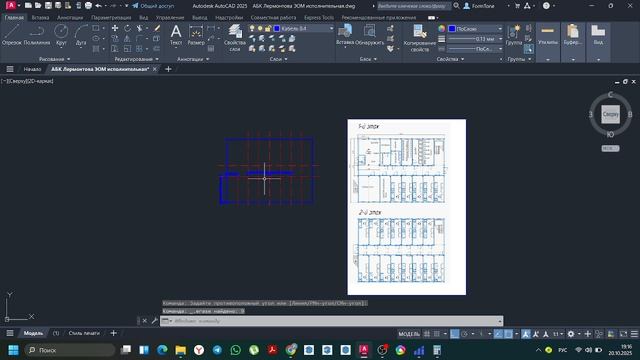This screenshot has height=360, width=640.
Task: Toggle the layer on/off lightbulb icon
Action: point(252,28)
